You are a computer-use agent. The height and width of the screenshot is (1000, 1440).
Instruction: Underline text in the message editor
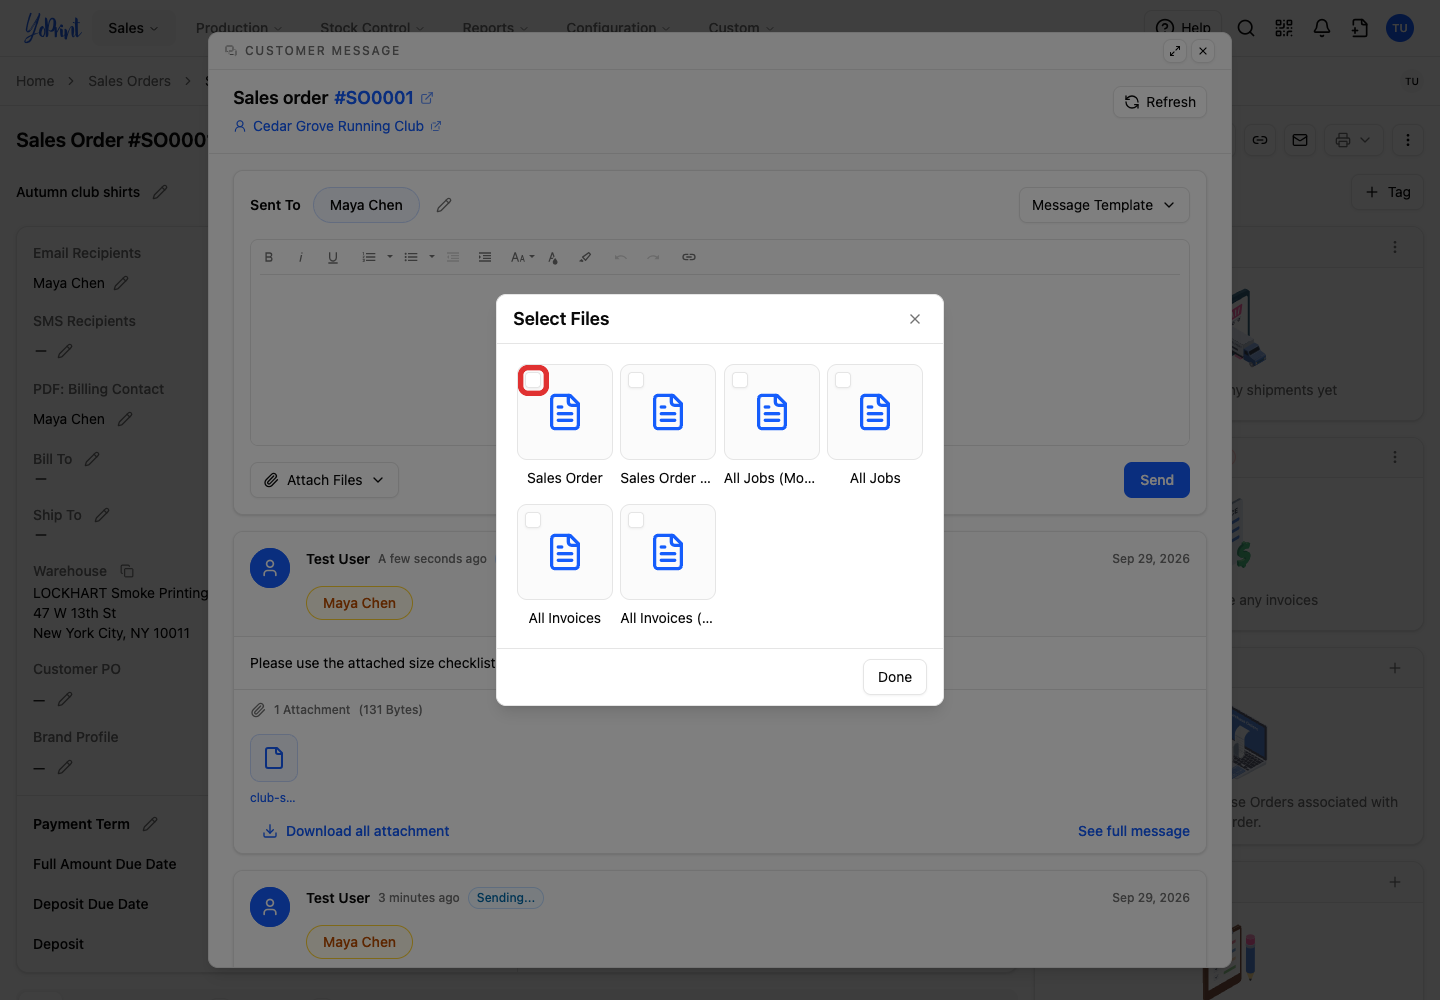[333, 257]
